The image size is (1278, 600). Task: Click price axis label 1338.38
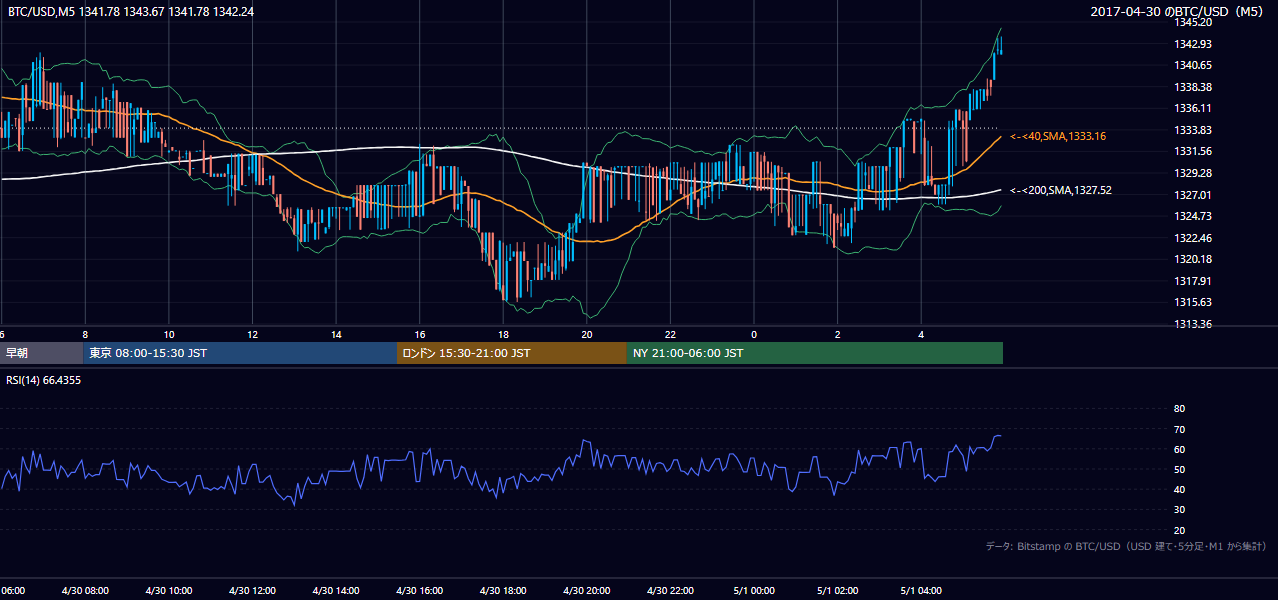point(1194,87)
